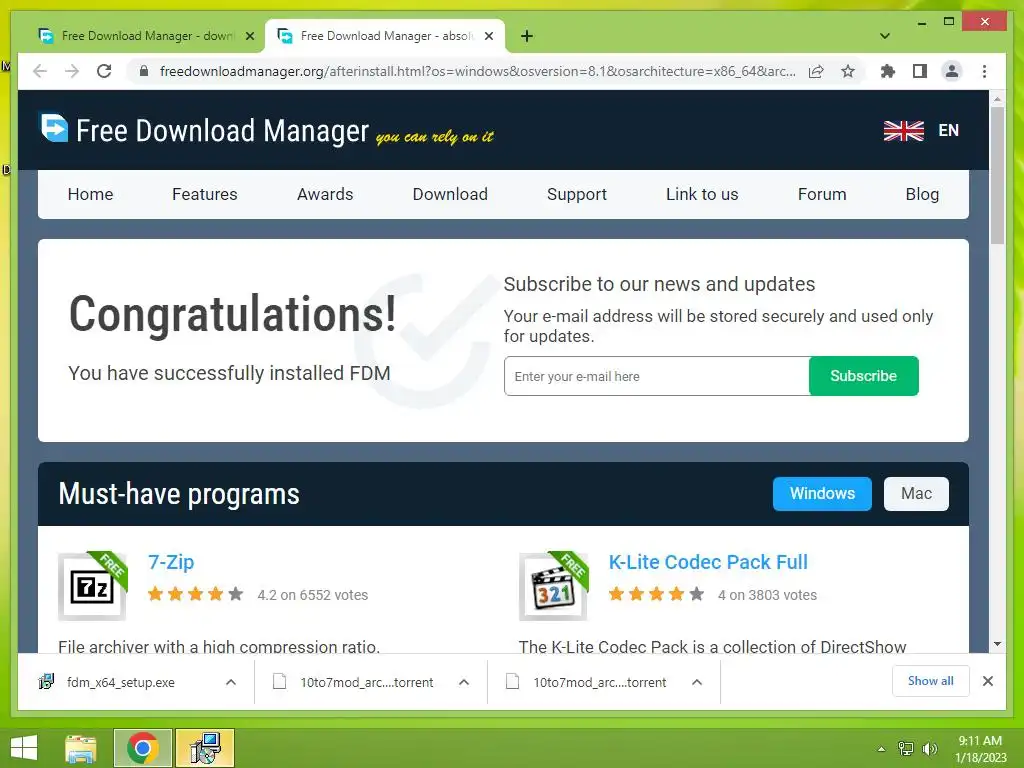Viewport: 1024px width, 768px height.
Task: Click the page vertical scrollbar thumb
Action: point(997,175)
